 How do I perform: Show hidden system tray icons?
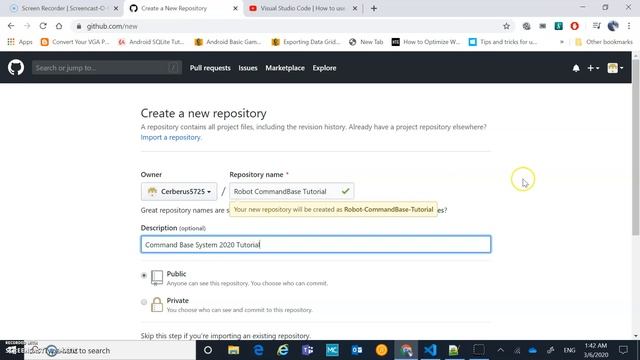500,350
